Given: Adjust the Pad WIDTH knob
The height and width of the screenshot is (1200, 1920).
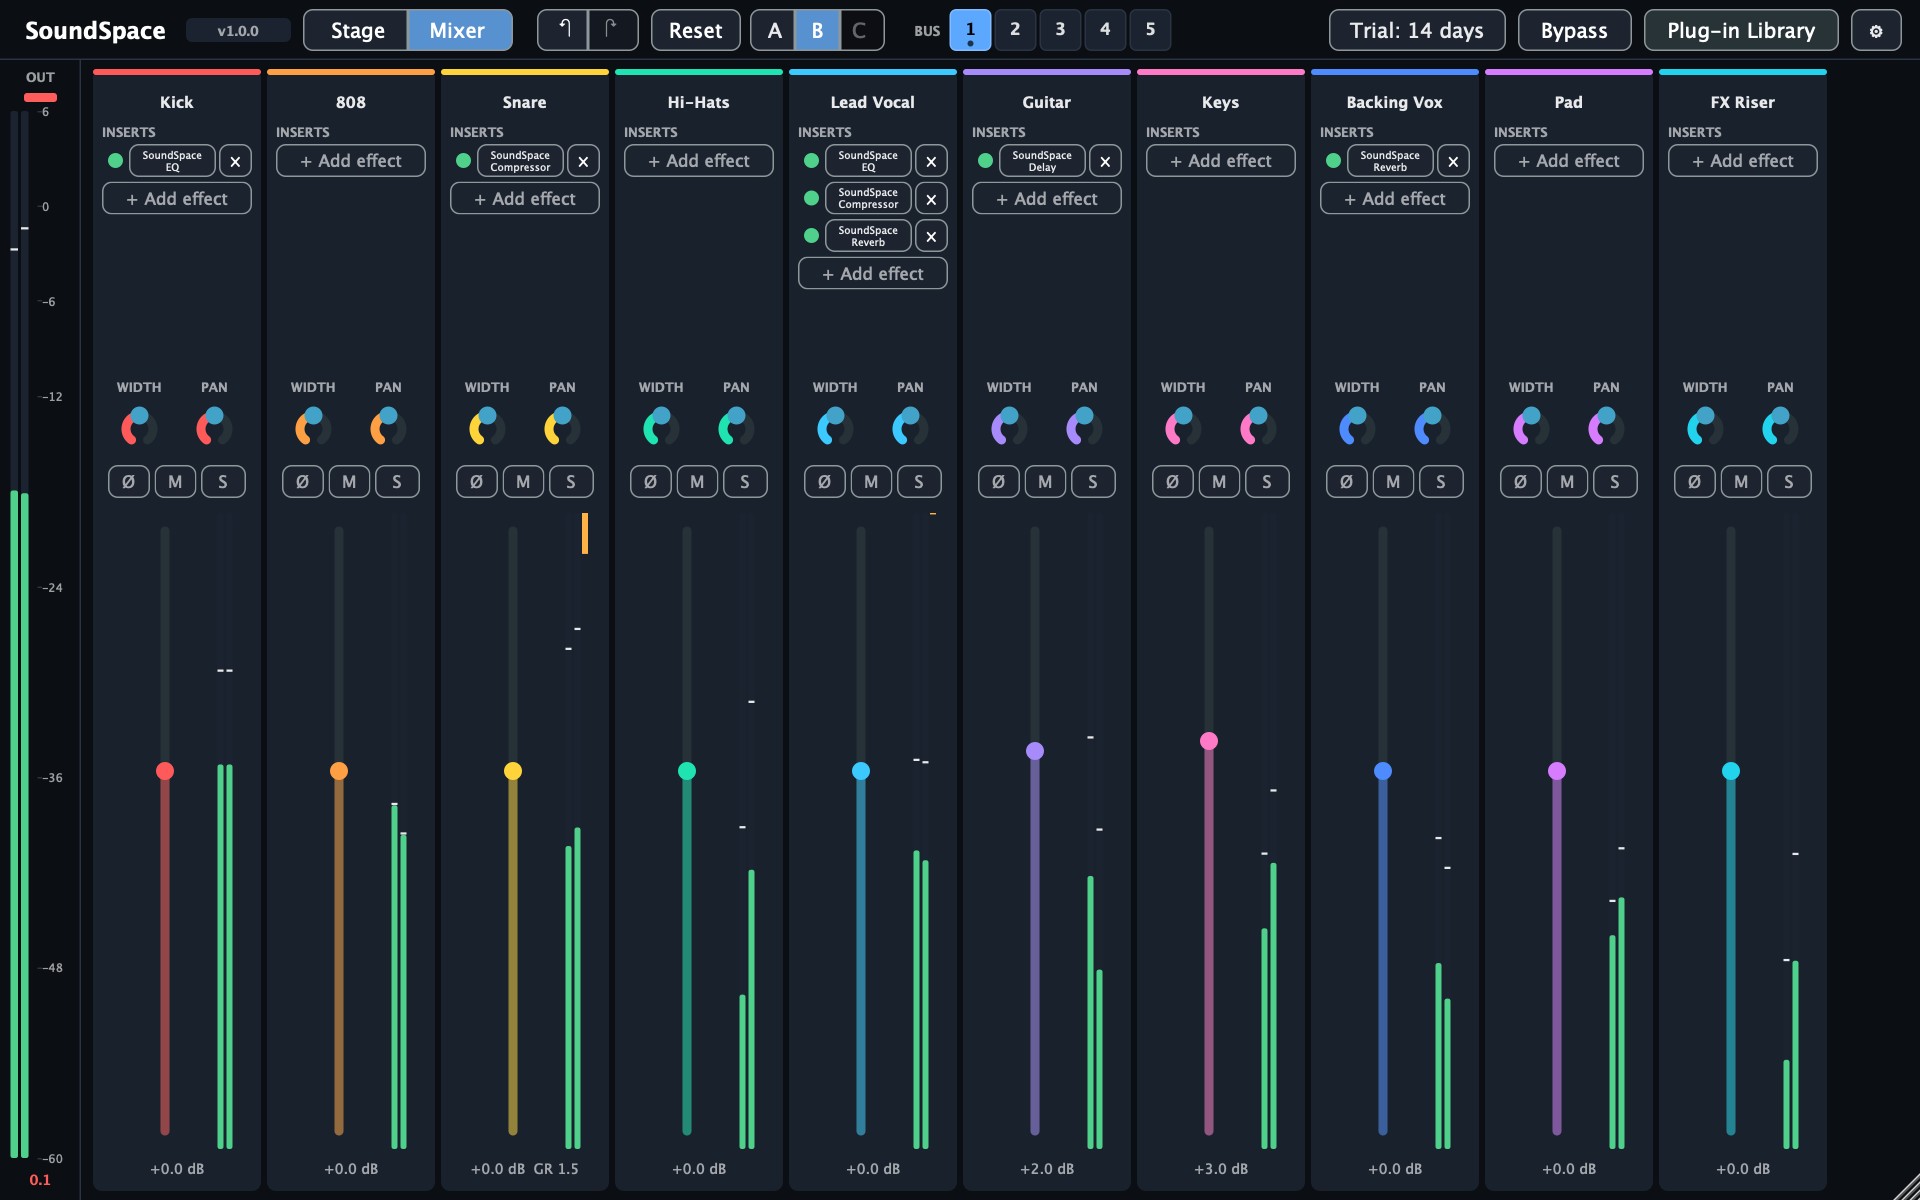Looking at the screenshot, I should pos(1531,427).
